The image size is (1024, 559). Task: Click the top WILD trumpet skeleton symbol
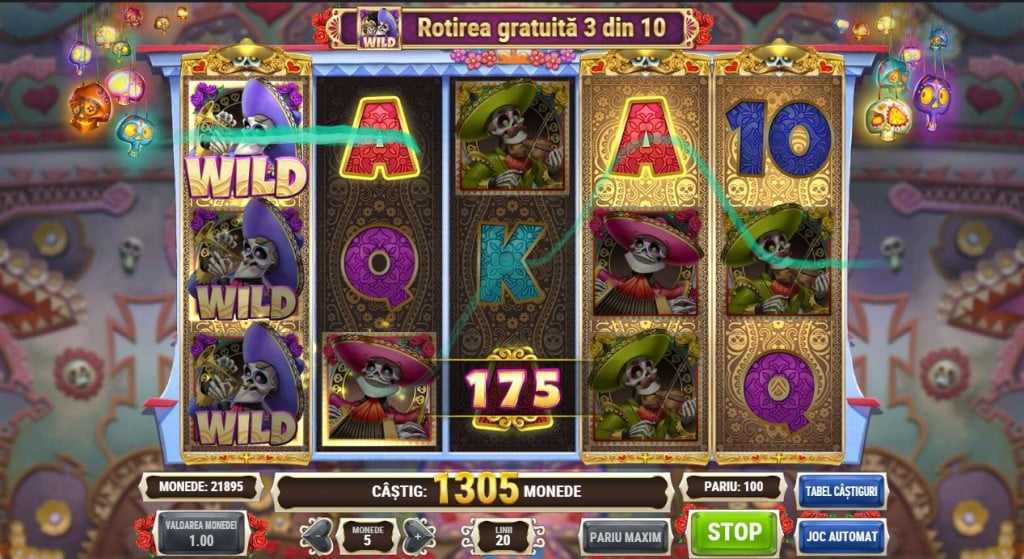point(246,139)
